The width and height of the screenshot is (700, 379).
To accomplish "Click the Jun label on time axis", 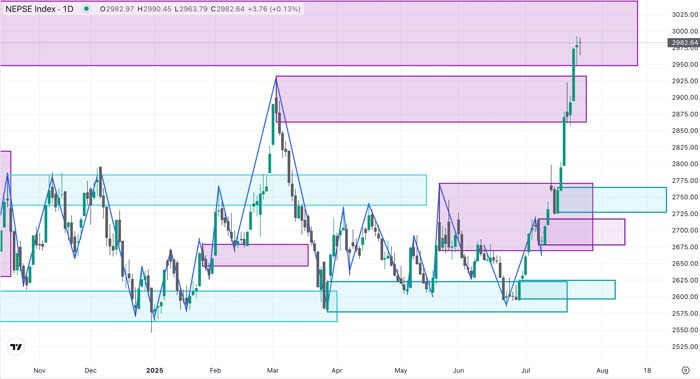I will pyautogui.click(x=458, y=371).
